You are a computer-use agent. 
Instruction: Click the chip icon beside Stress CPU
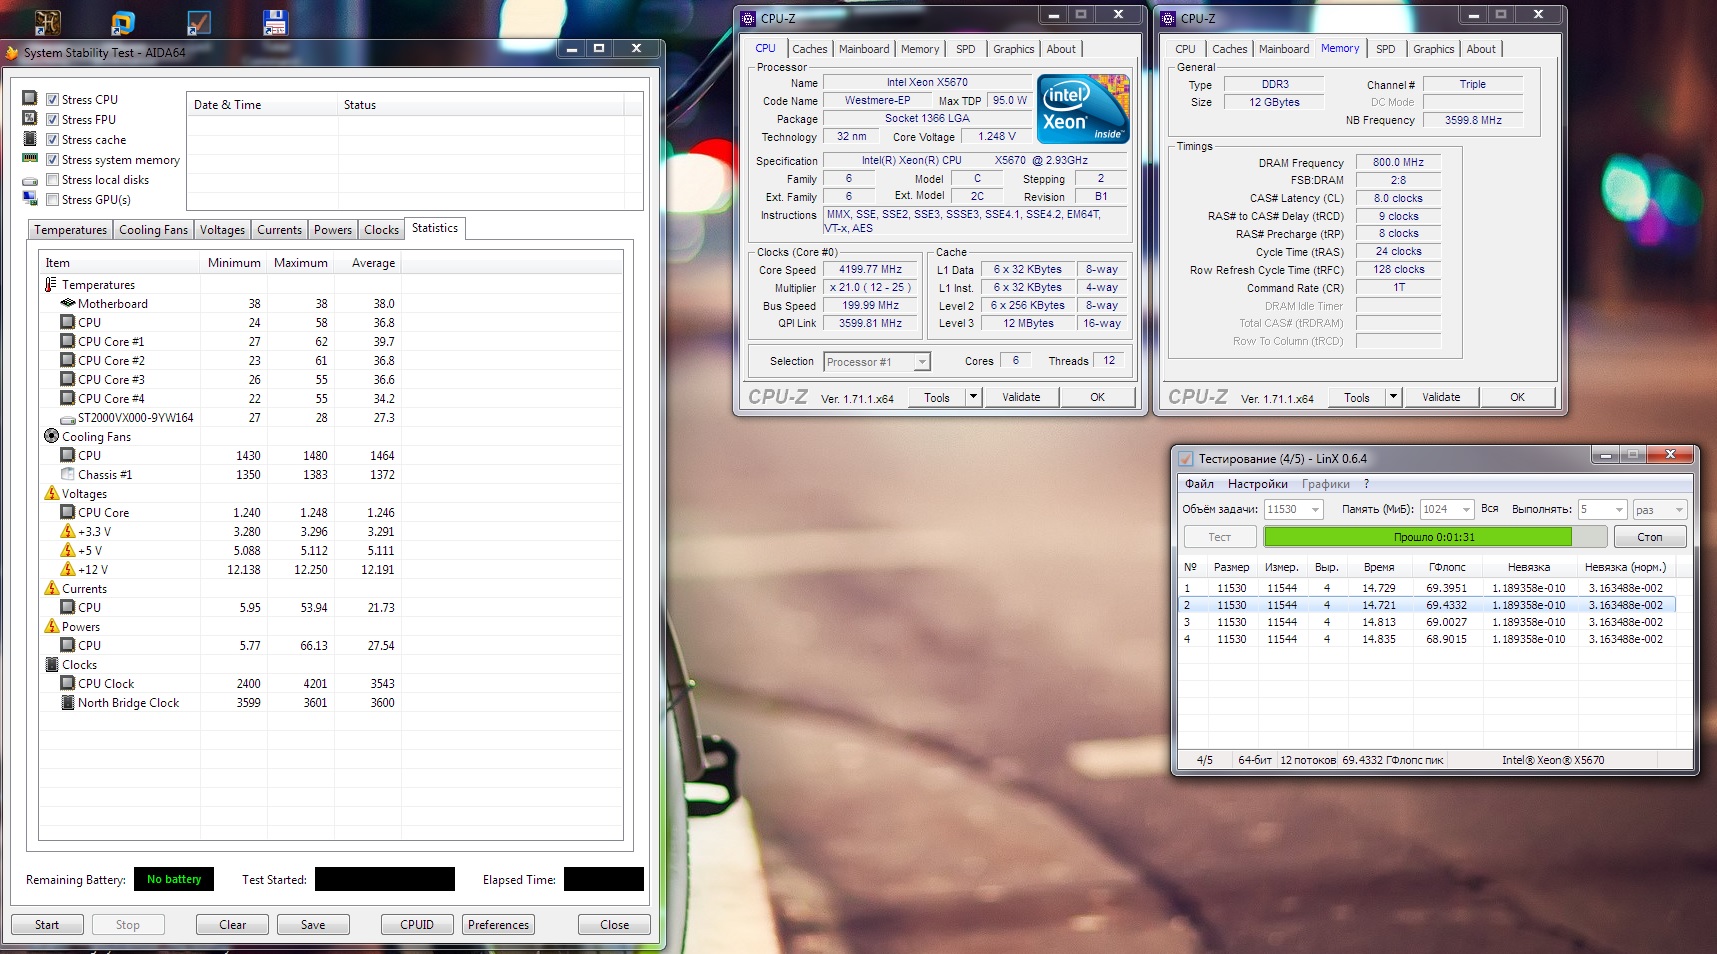tap(30, 98)
